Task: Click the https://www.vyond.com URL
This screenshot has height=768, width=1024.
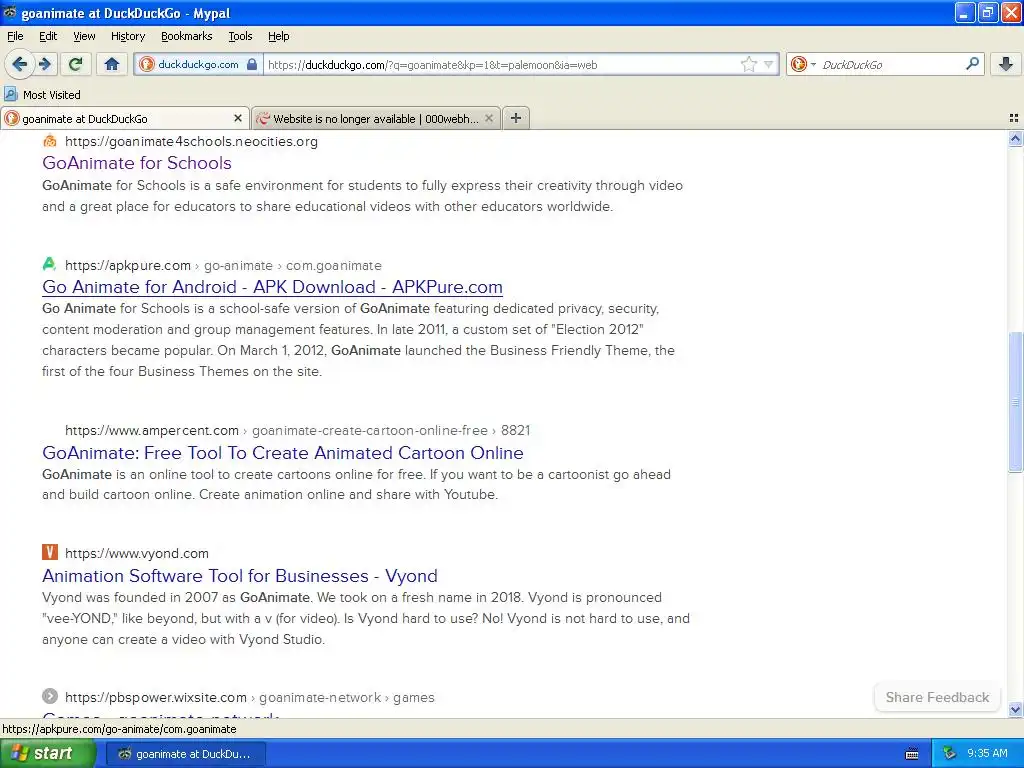Action: pyautogui.click(x=136, y=553)
